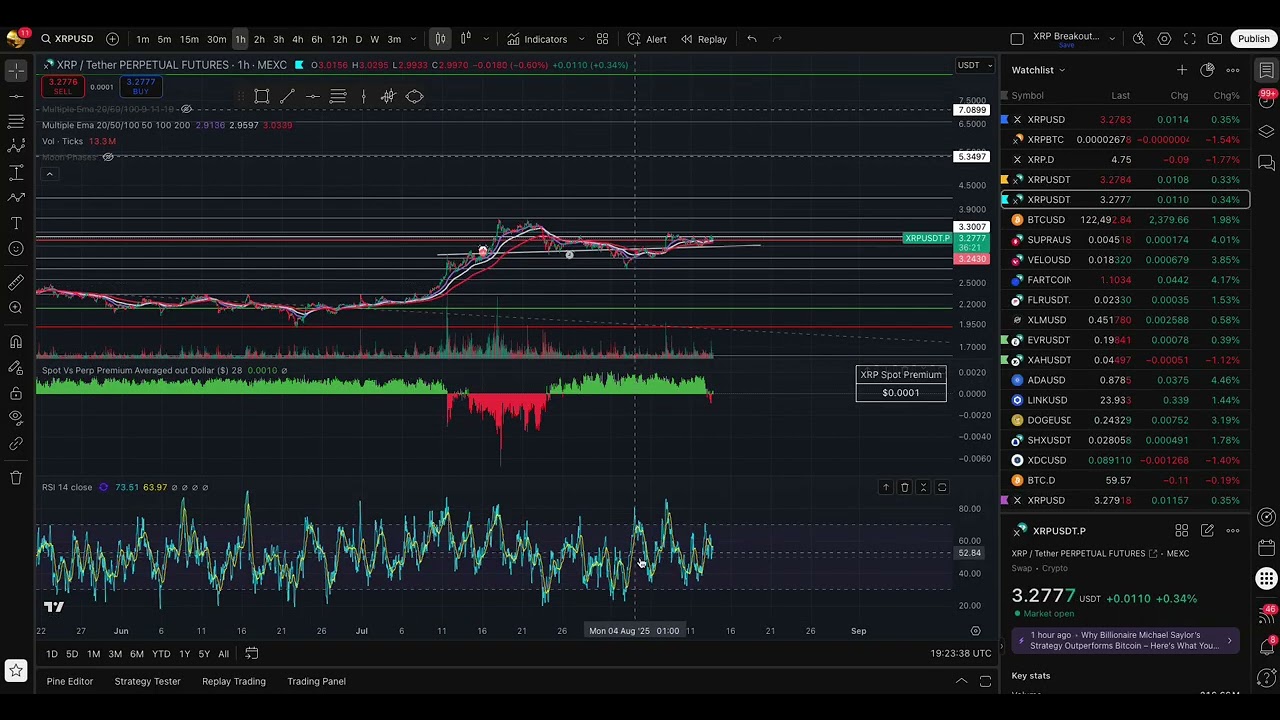Screen dimensions: 1280x720
Task: Set range to YTD
Action: coord(161,654)
